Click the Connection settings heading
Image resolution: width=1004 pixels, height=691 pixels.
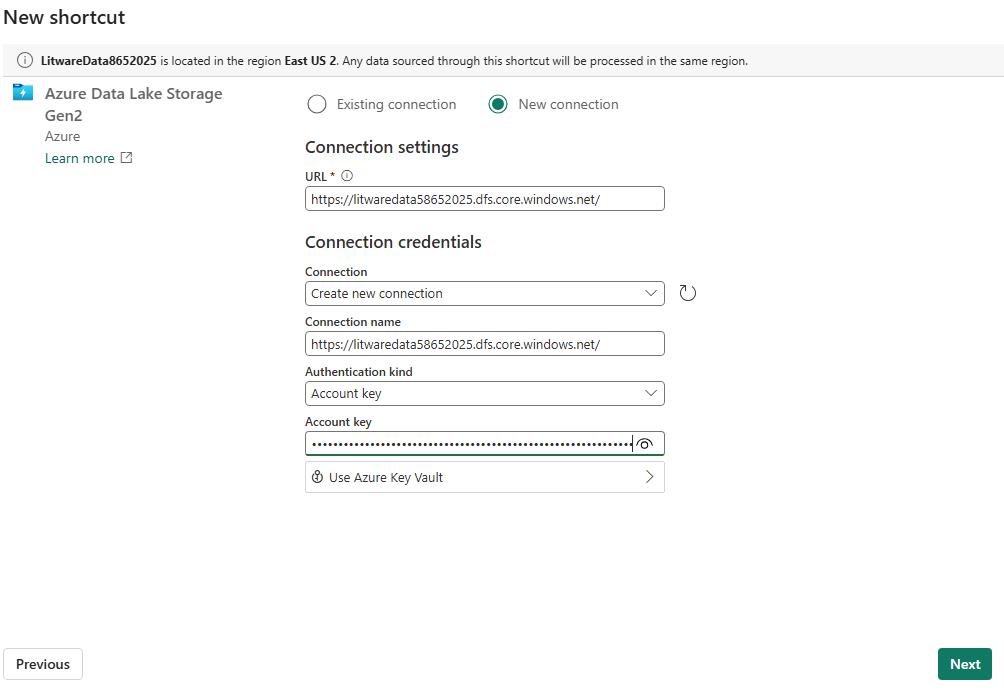(x=382, y=147)
